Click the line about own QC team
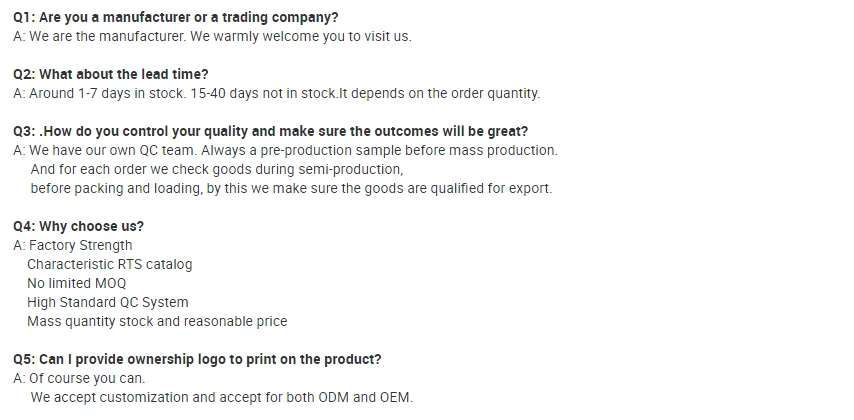Screen dimensions: 854x420 click(x=285, y=150)
